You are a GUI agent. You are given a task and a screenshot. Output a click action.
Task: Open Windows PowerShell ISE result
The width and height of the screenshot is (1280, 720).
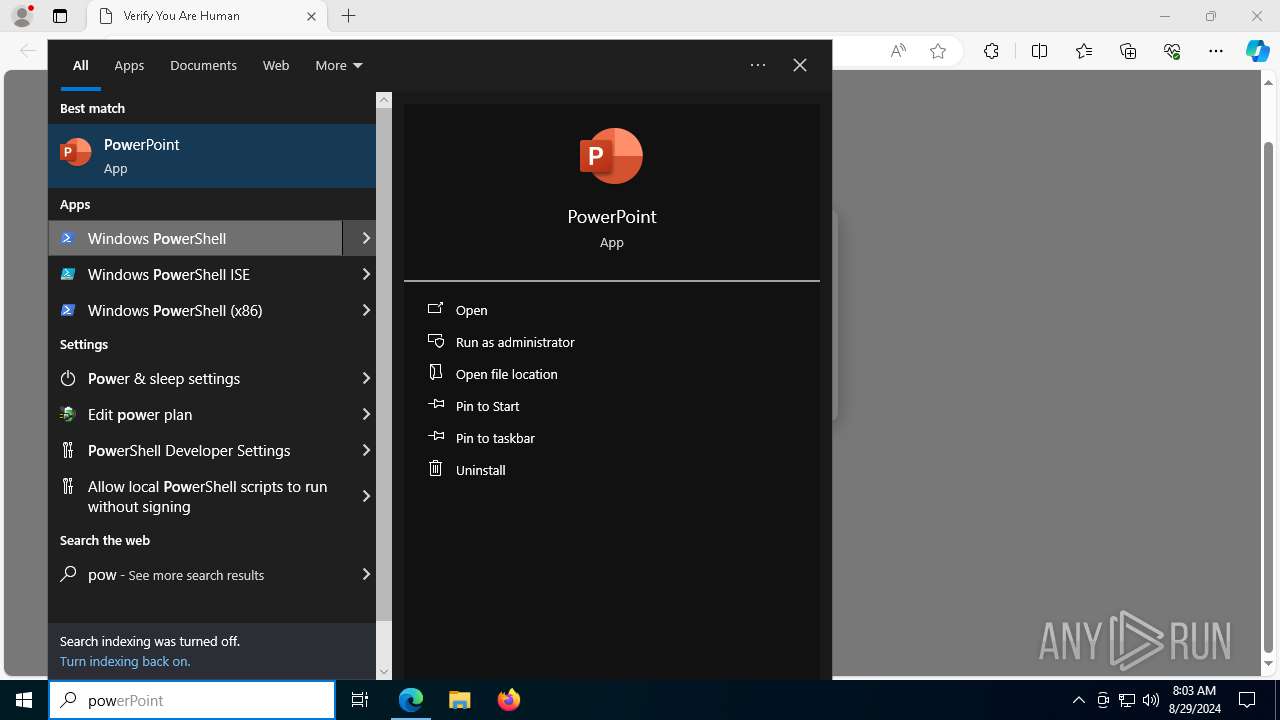tap(195, 274)
